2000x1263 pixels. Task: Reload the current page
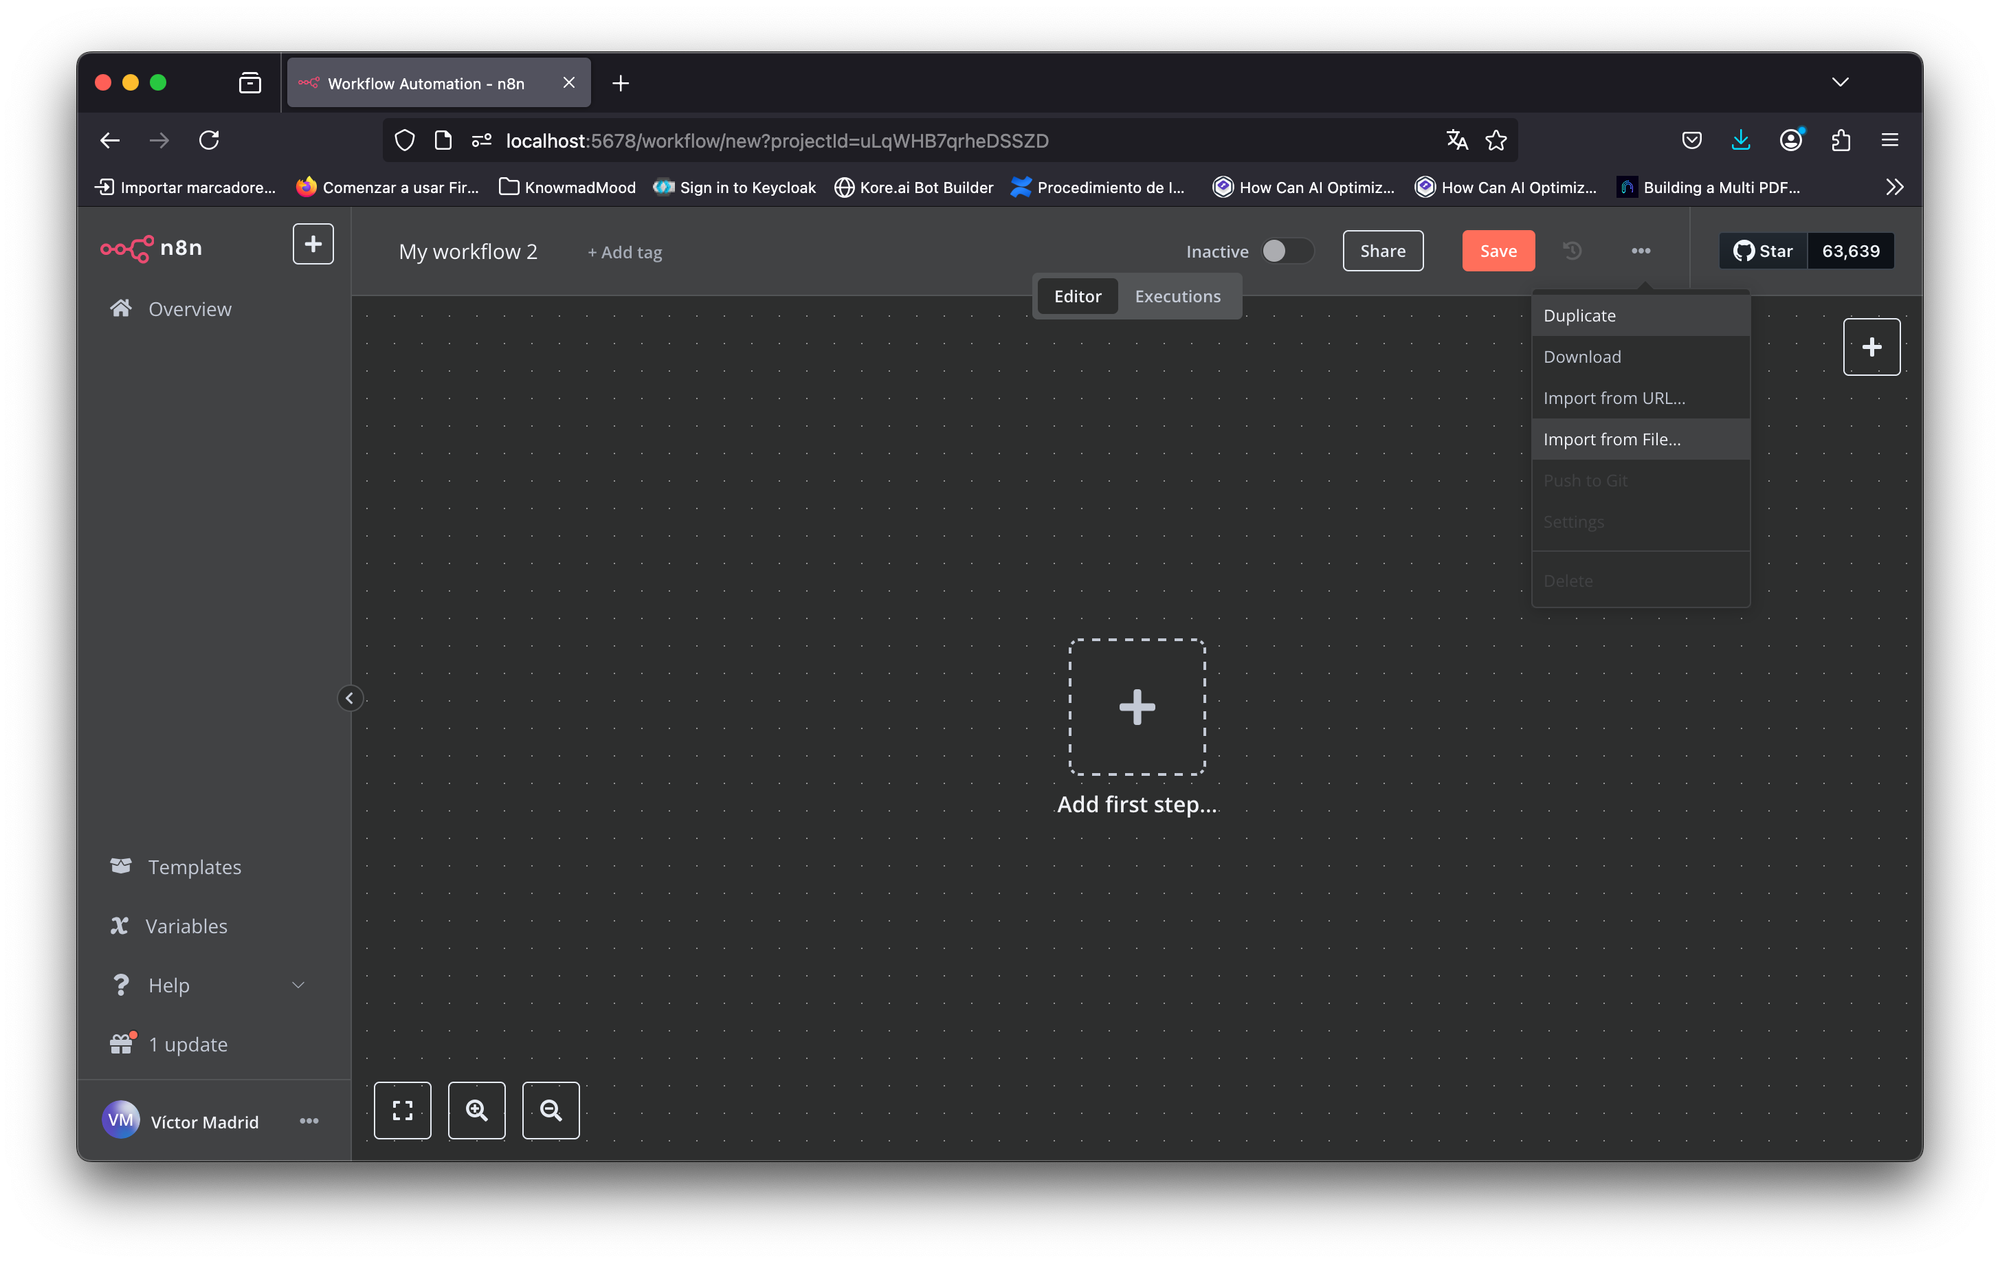tap(209, 140)
